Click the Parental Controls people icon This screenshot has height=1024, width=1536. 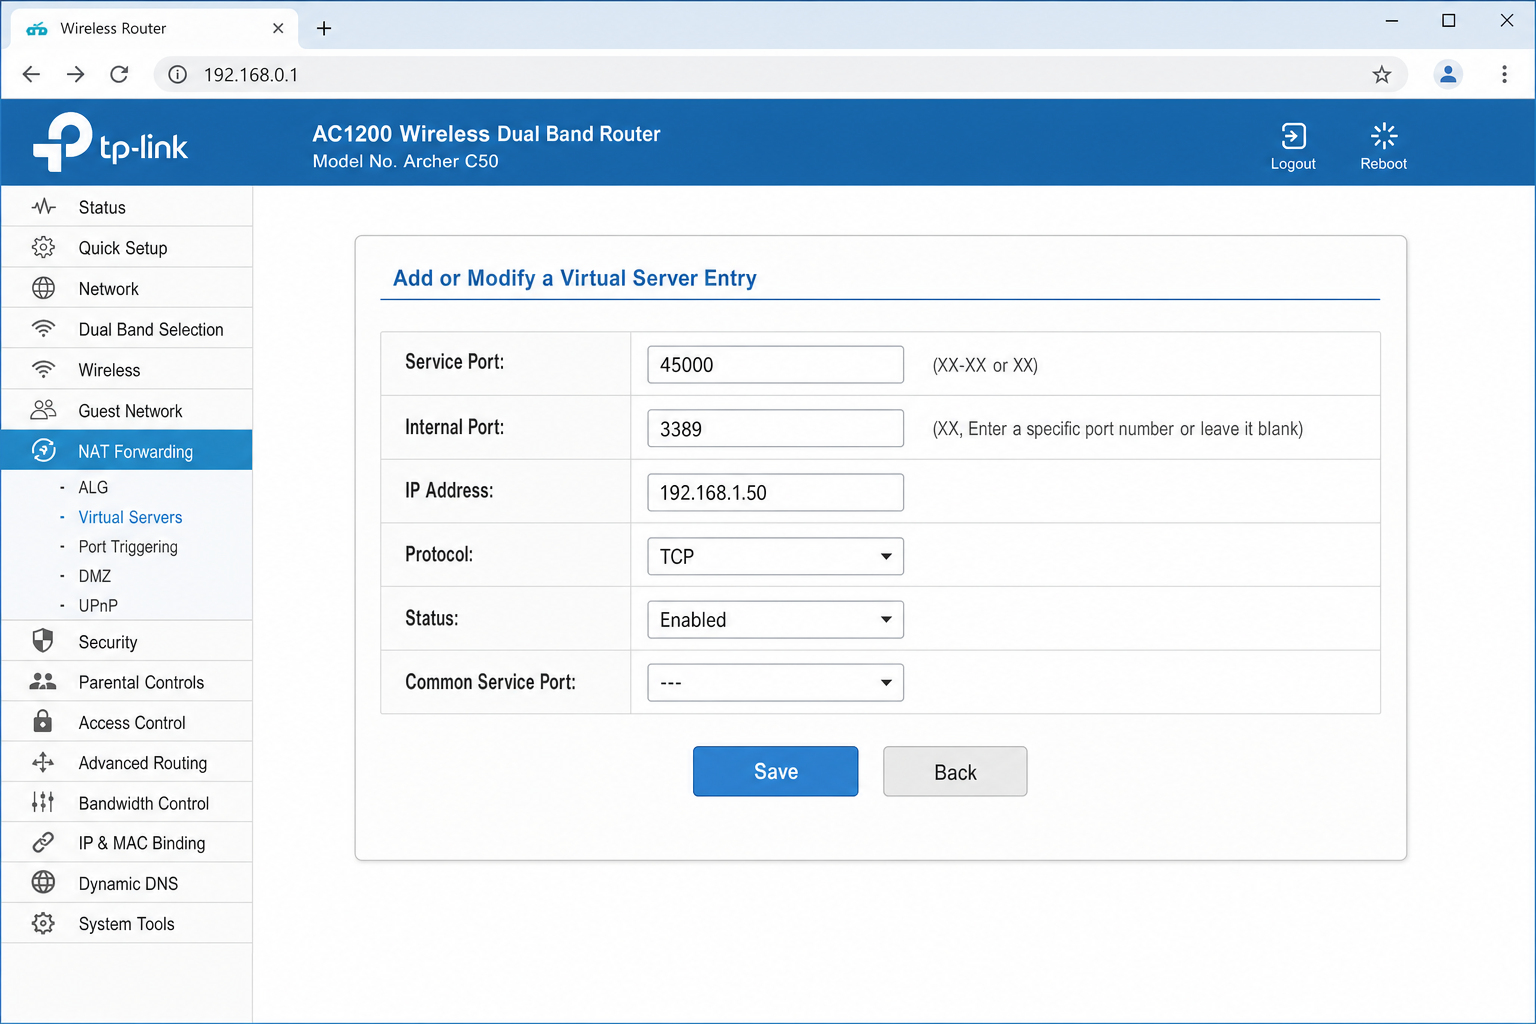pyautogui.click(x=43, y=682)
